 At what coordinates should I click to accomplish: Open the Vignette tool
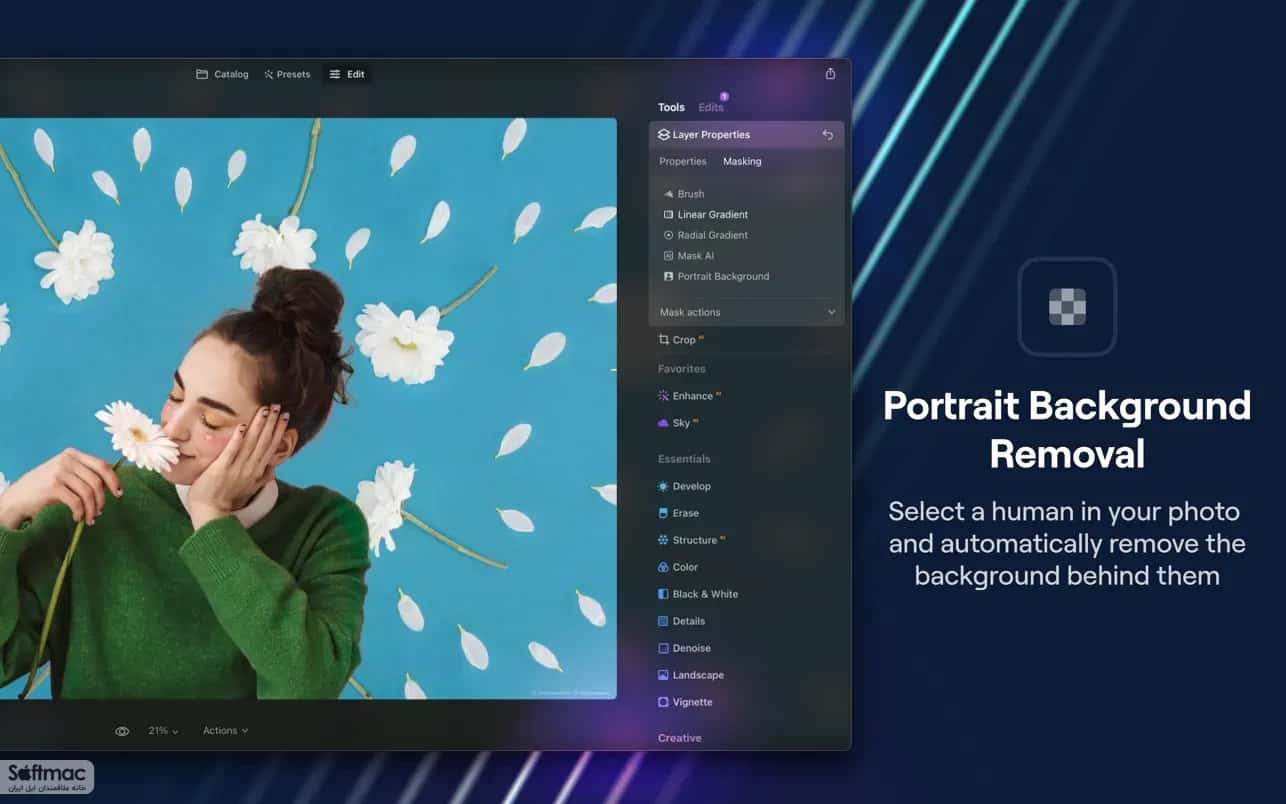coord(685,702)
